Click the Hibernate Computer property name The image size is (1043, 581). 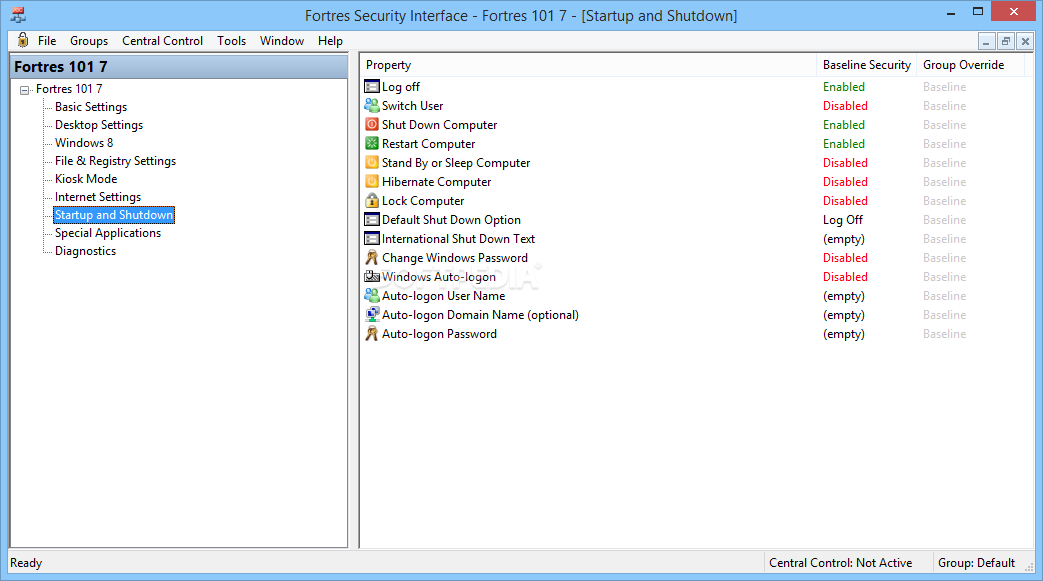436,182
